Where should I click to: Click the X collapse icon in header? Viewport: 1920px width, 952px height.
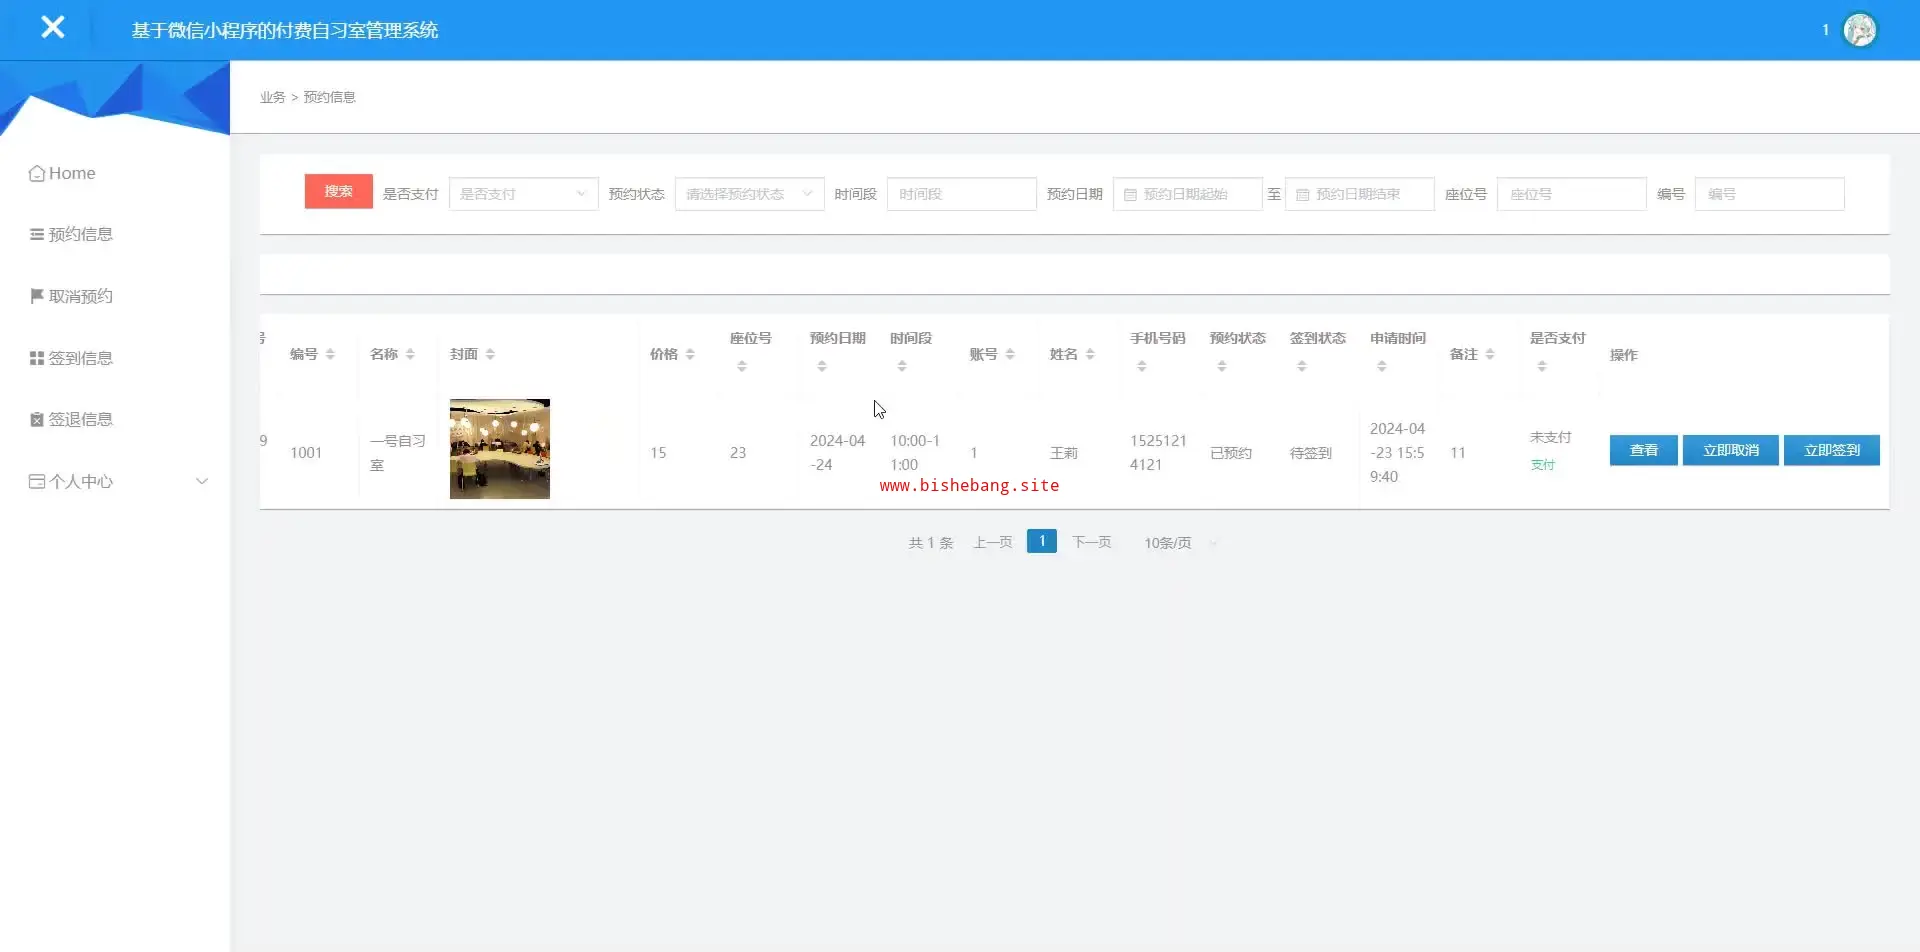click(53, 28)
